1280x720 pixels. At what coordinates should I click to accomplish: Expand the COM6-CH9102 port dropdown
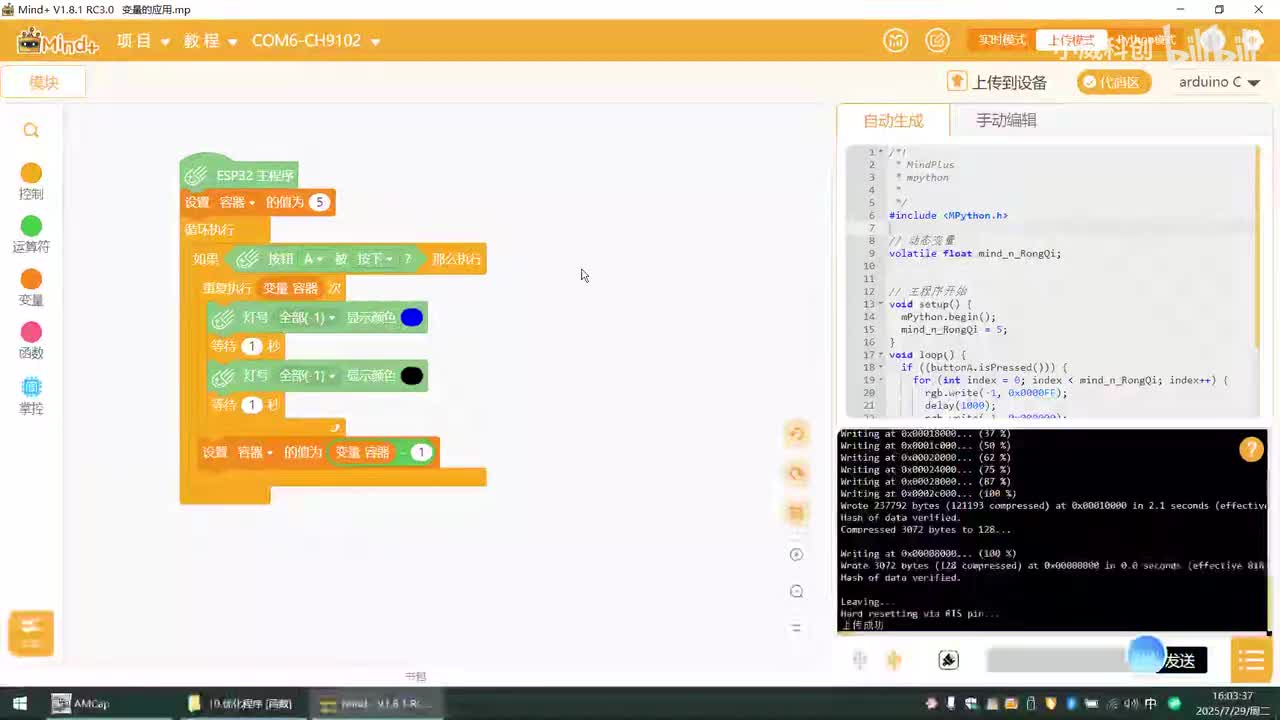(x=316, y=41)
